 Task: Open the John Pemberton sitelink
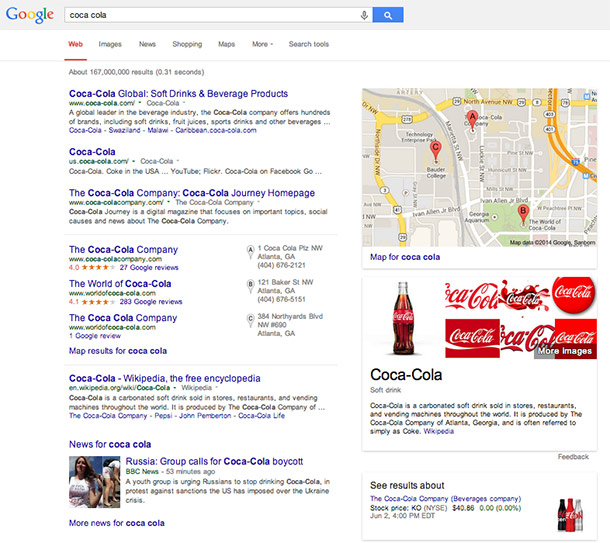[x=205, y=416]
